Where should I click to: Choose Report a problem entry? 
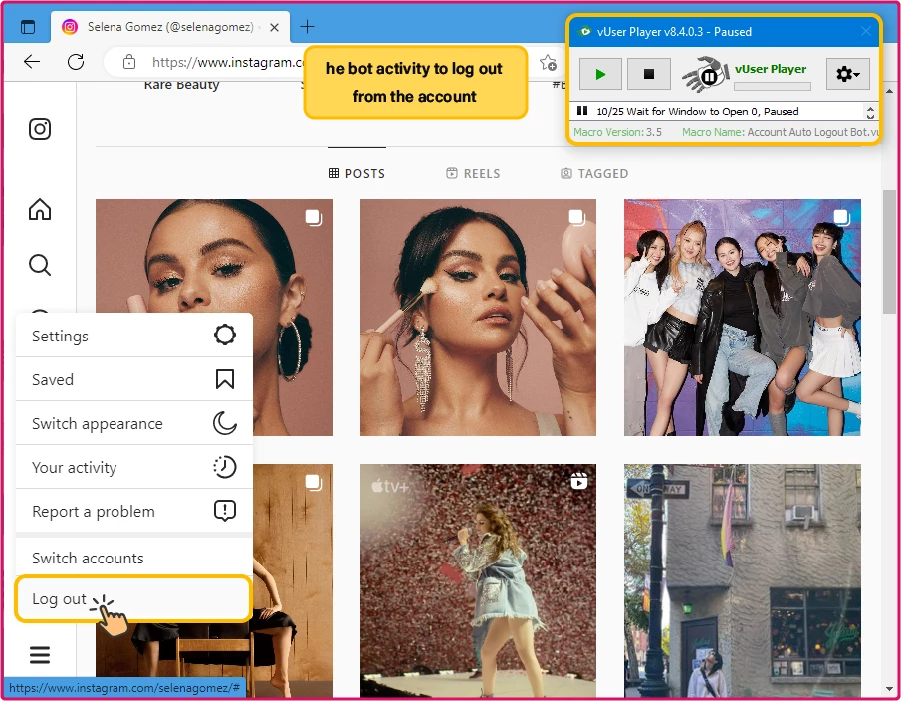[x=134, y=511]
